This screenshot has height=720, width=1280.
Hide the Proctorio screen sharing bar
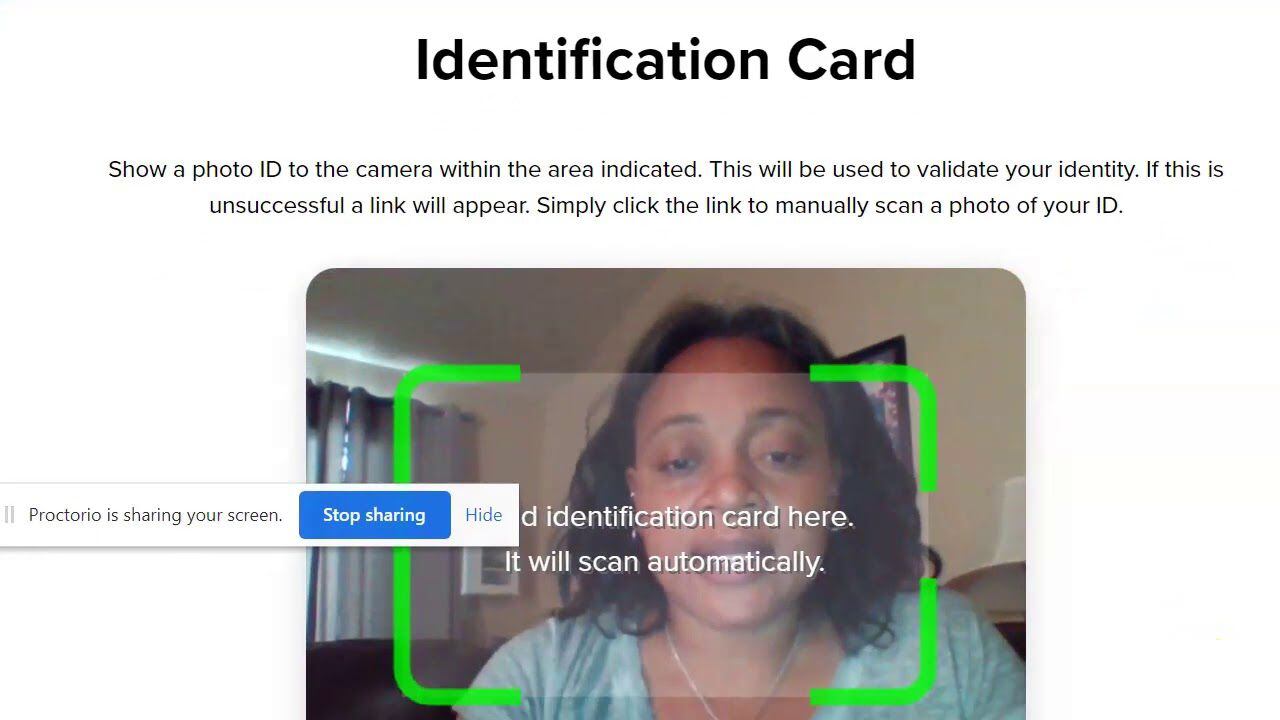483,515
